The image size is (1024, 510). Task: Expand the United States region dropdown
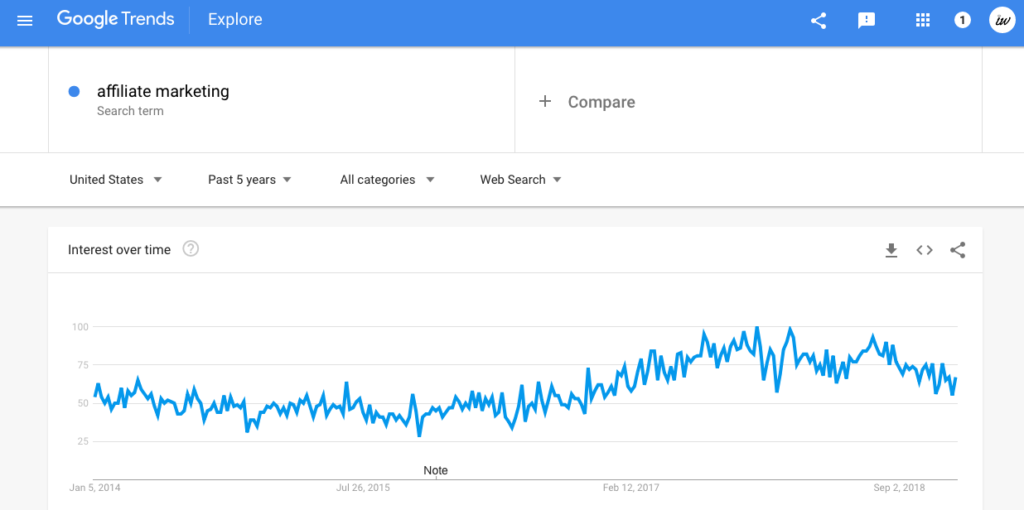point(116,180)
